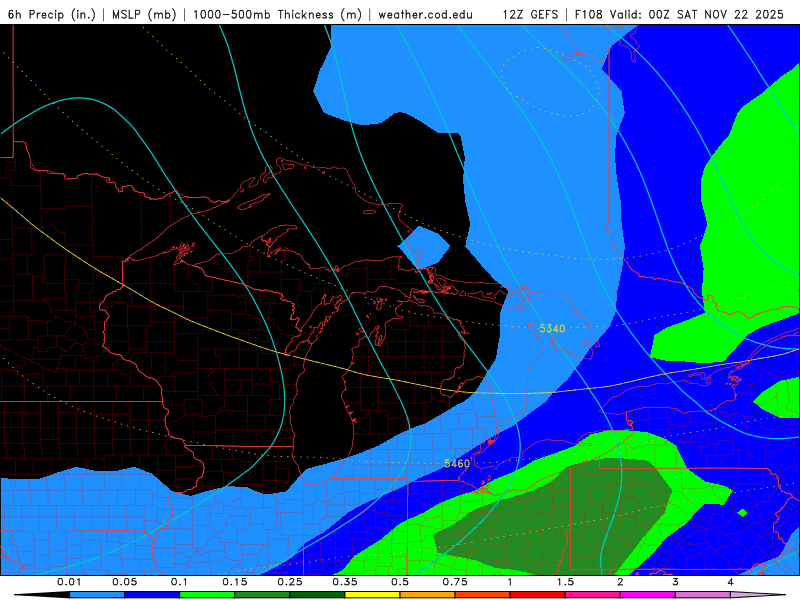Click the '1.5' legend value
The height and width of the screenshot is (600, 800).
565,582
